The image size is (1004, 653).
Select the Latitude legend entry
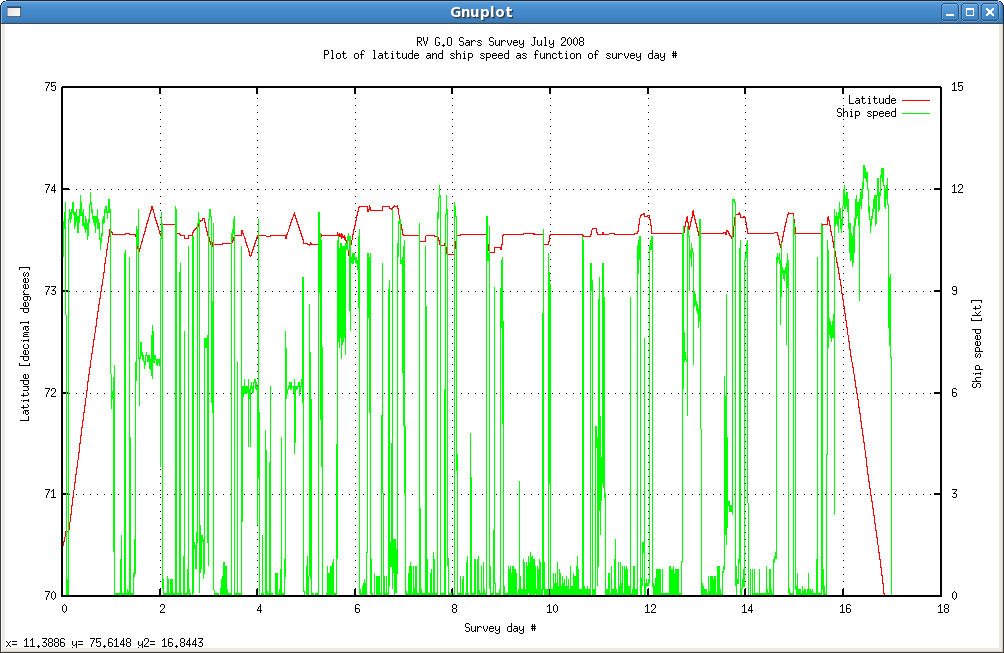872,100
